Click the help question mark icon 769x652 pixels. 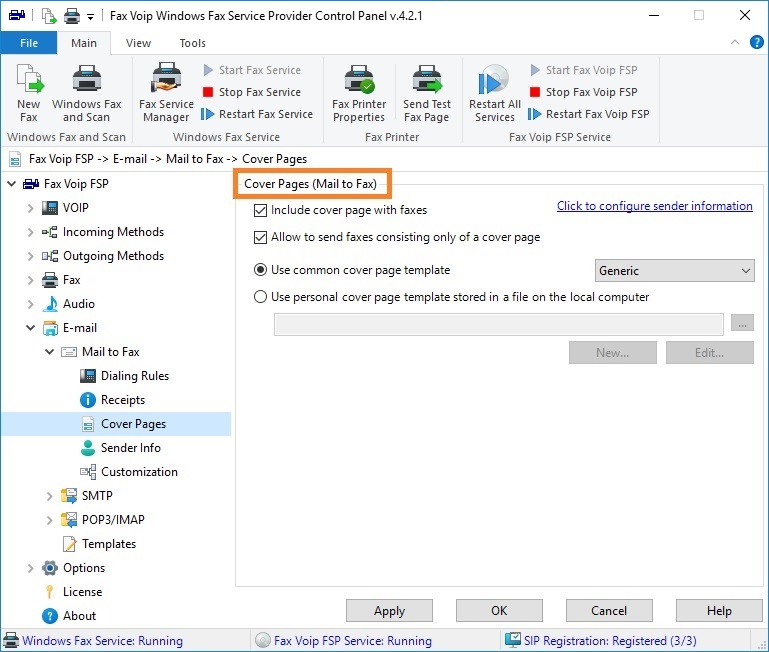point(756,43)
